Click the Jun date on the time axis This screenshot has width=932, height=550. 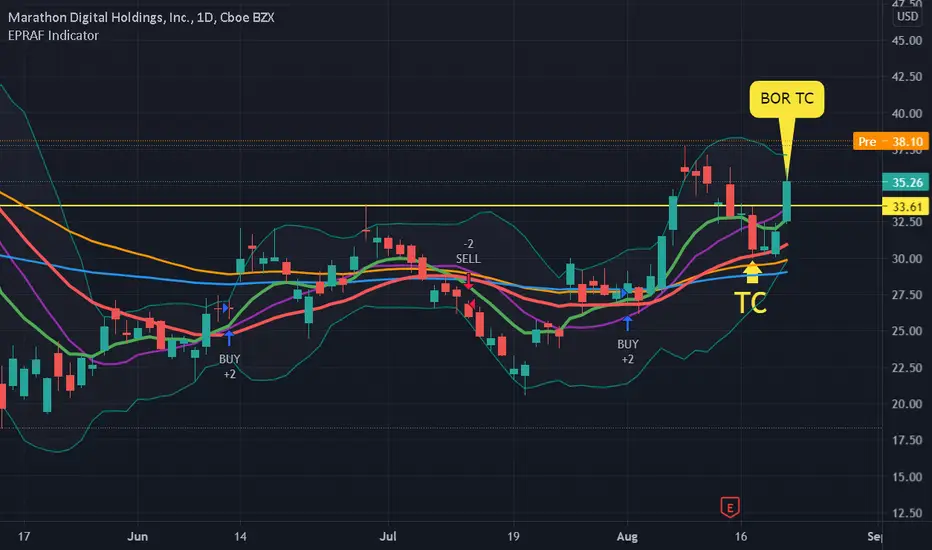point(137,536)
